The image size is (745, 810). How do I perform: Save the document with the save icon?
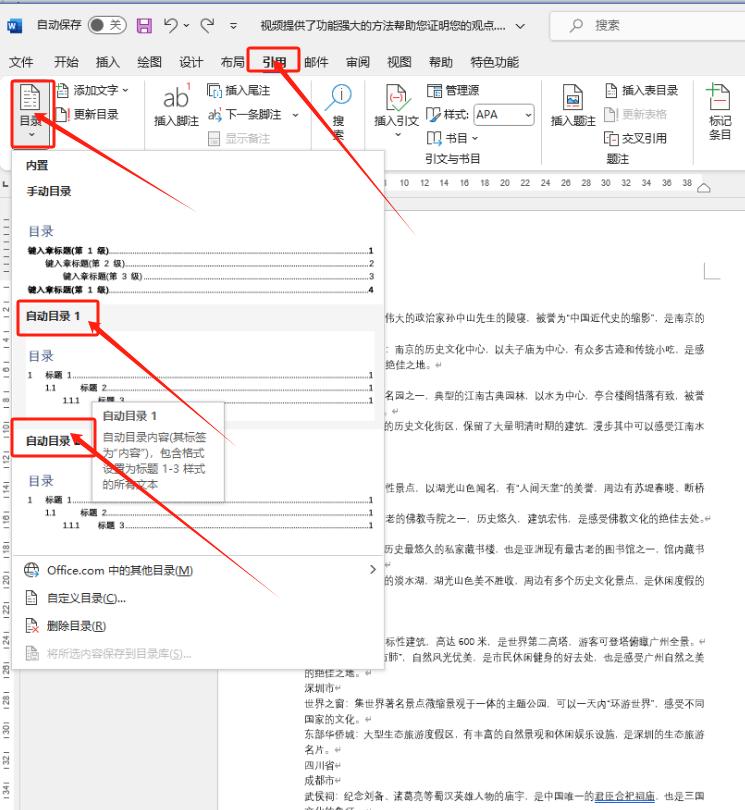point(144,24)
